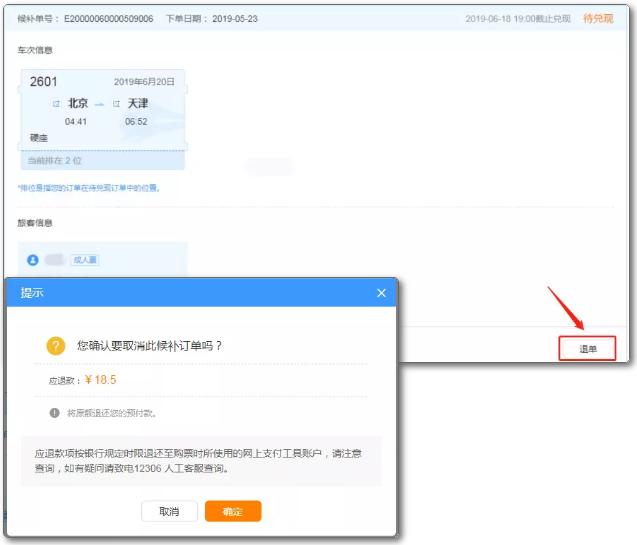Click the 待兑现 status label

[x=598, y=18]
